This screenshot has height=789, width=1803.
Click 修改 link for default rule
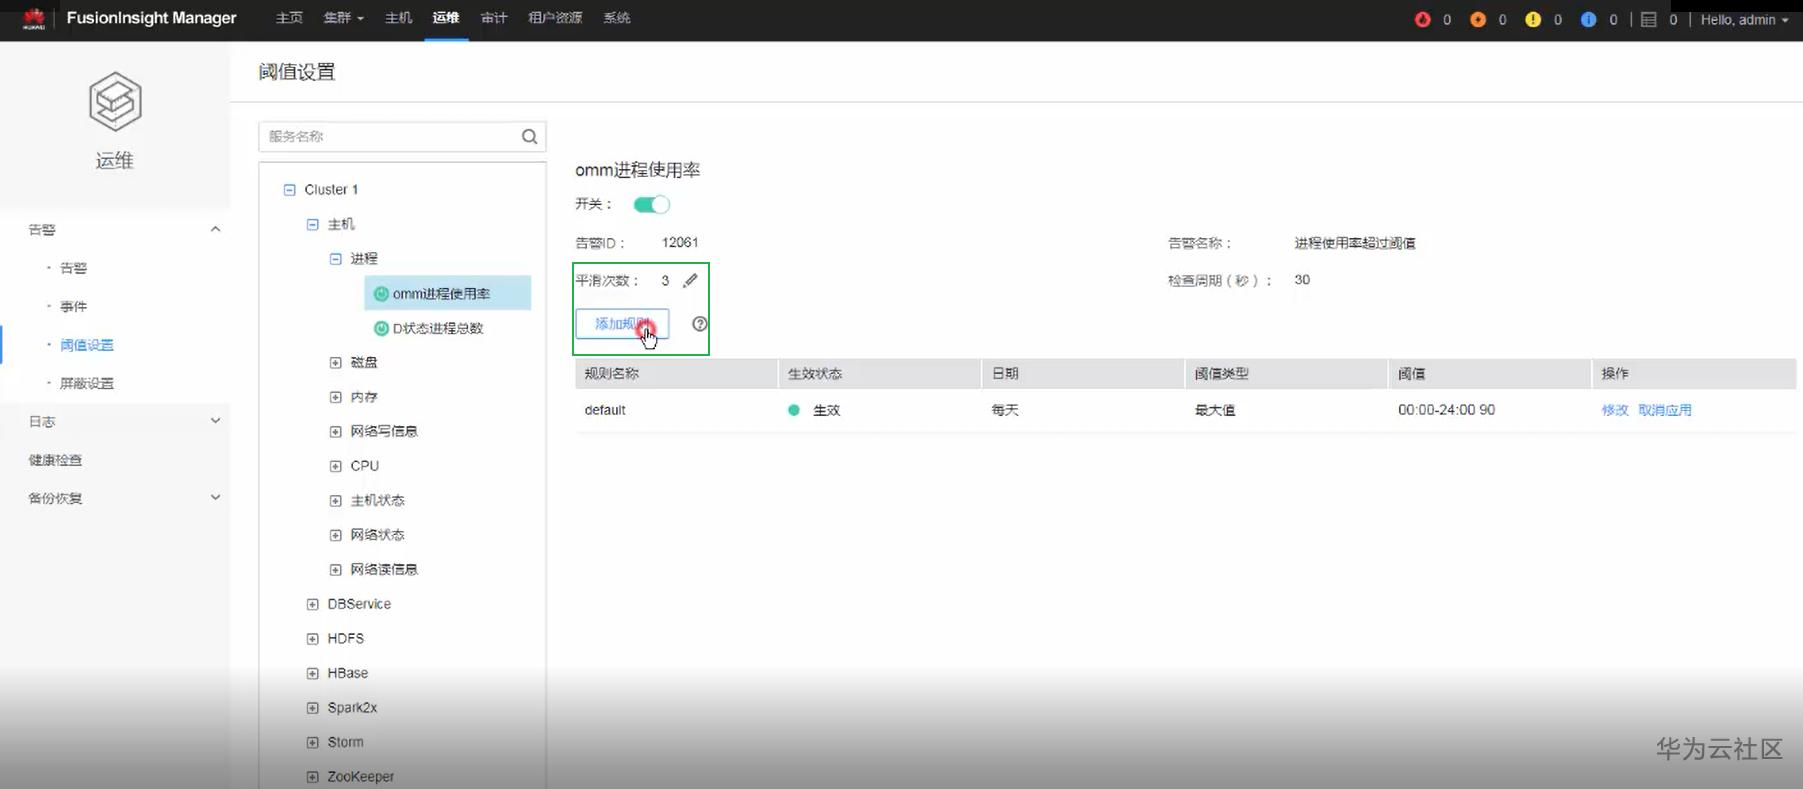pyautogui.click(x=1615, y=410)
